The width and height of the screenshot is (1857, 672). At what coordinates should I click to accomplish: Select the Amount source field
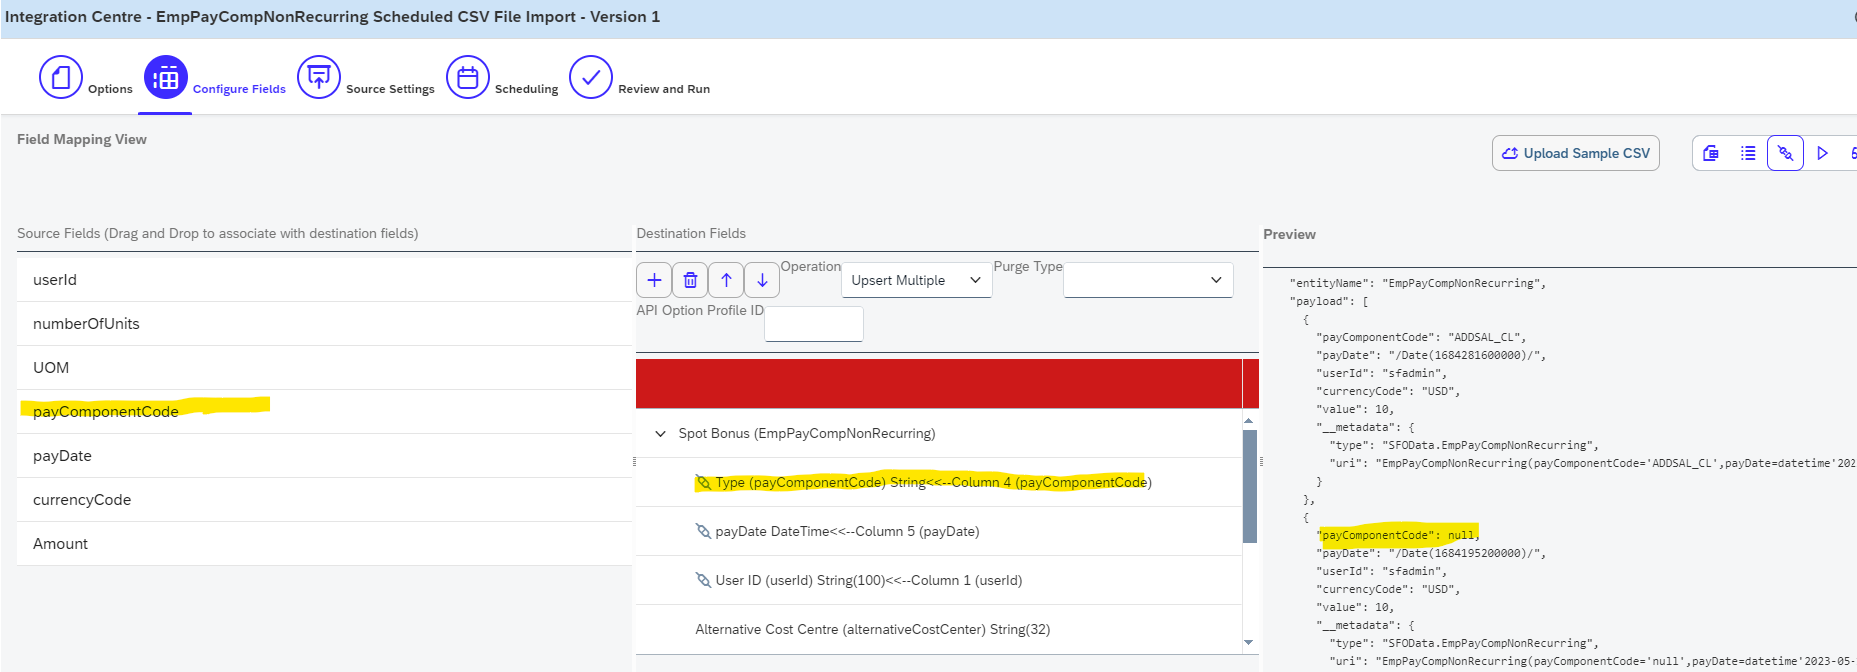pyautogui.click(x=324, y=544)
